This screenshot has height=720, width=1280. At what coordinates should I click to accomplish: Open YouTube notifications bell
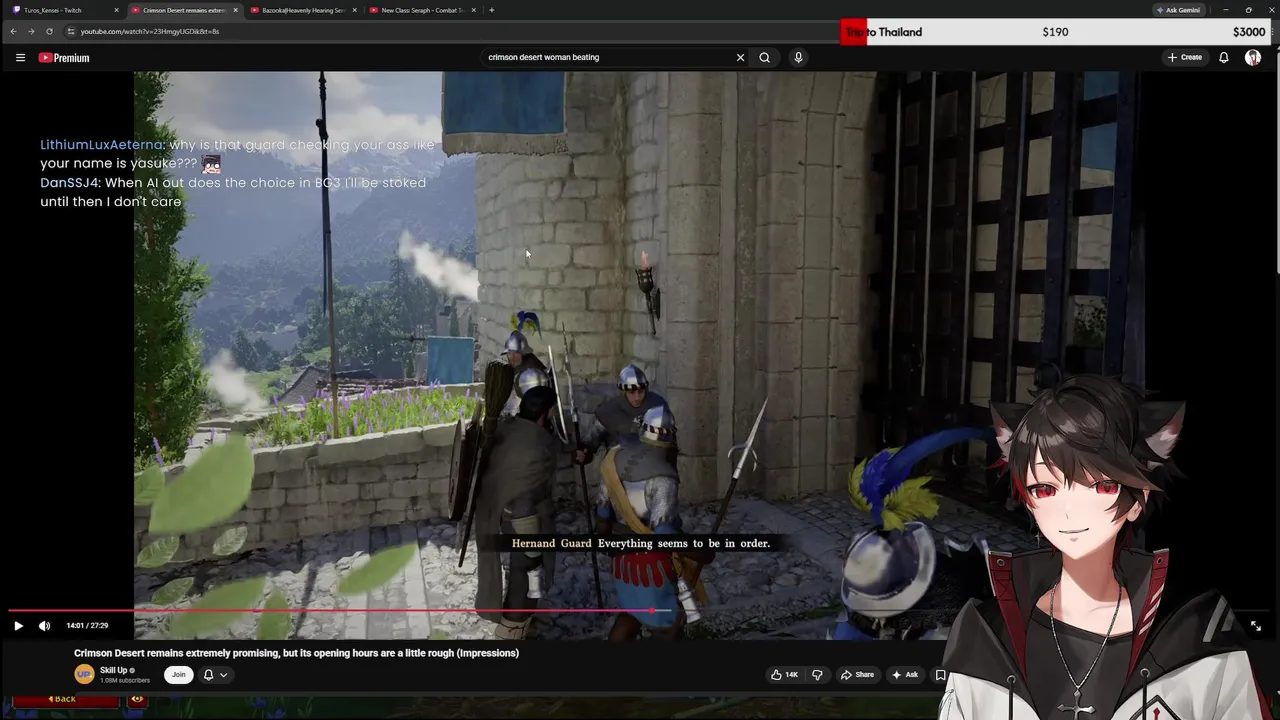tap(1223, 57)
